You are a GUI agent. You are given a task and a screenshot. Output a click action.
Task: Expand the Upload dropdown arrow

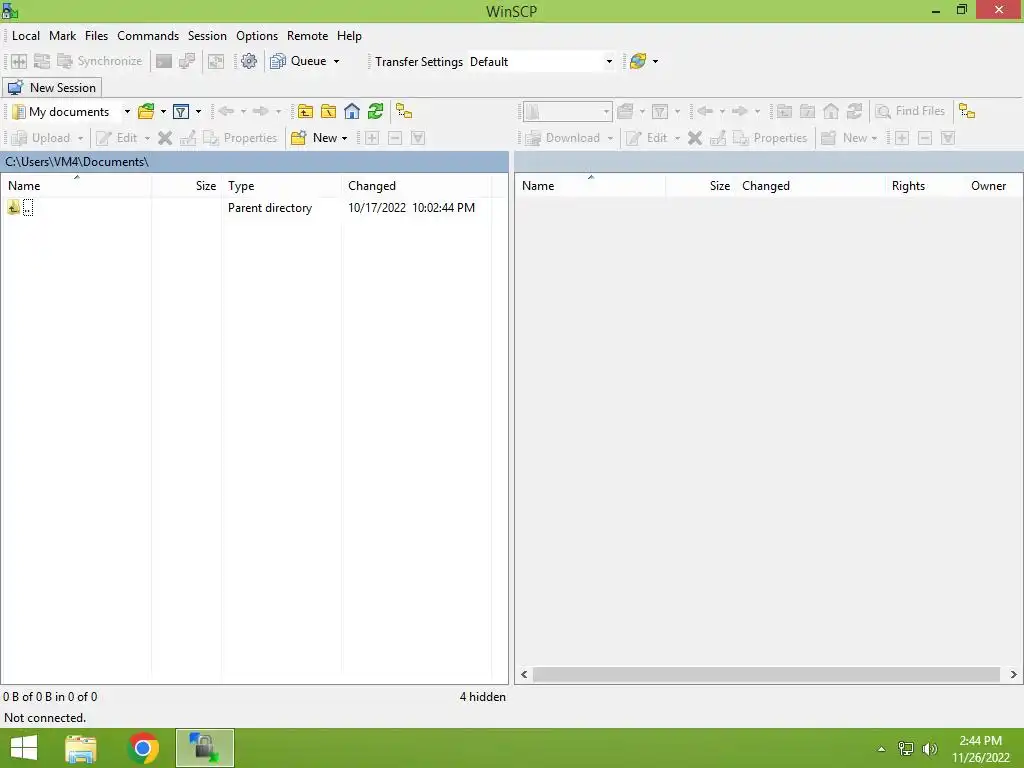80,138
